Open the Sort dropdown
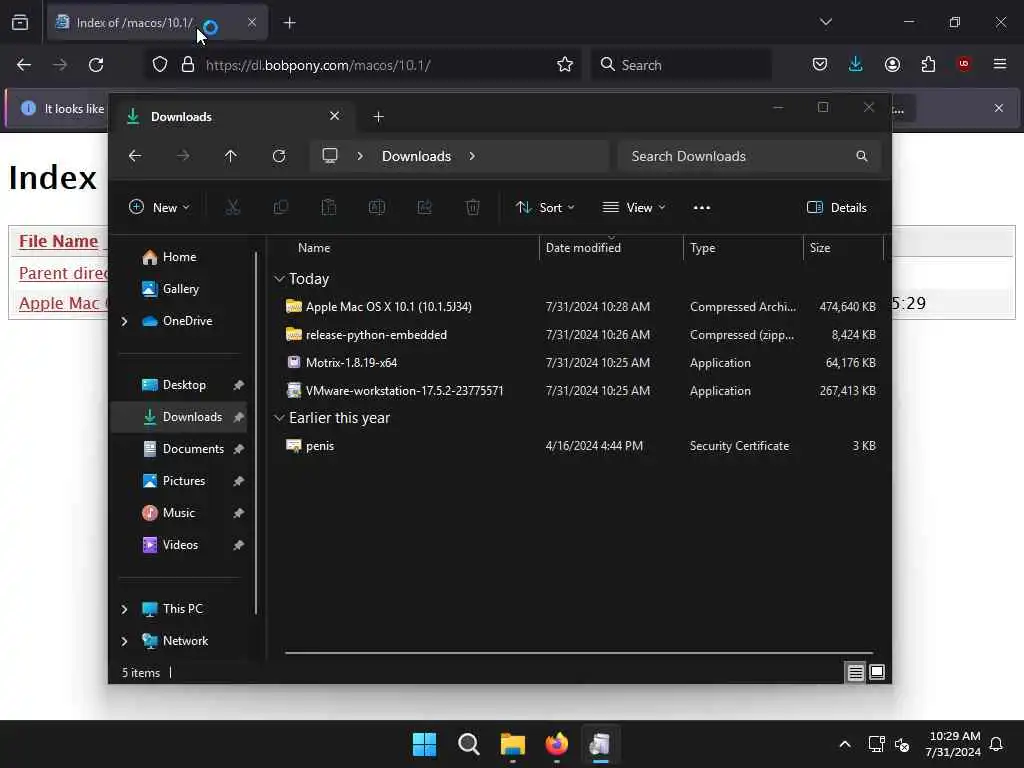The height and width of the screenshot is (768, 1024). pos(545,208)
